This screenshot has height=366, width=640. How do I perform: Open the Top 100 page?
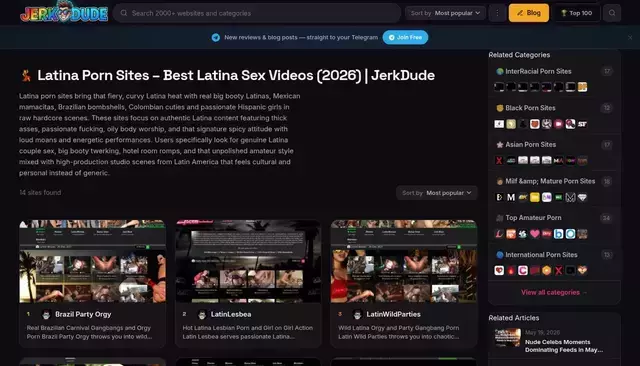[576, 13]
